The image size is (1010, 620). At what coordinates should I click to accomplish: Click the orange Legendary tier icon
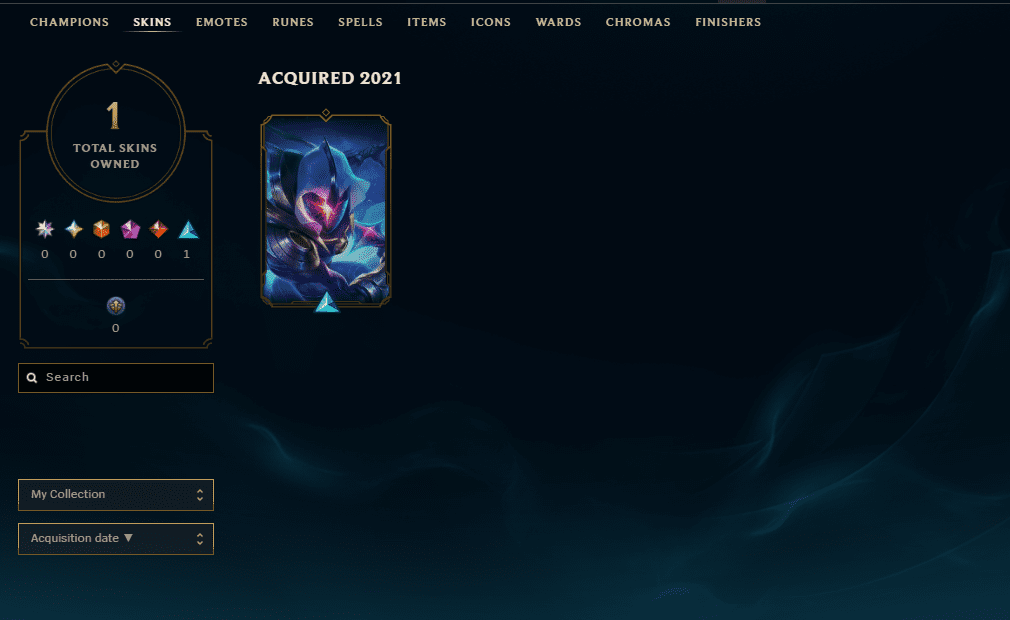[101, 229]
